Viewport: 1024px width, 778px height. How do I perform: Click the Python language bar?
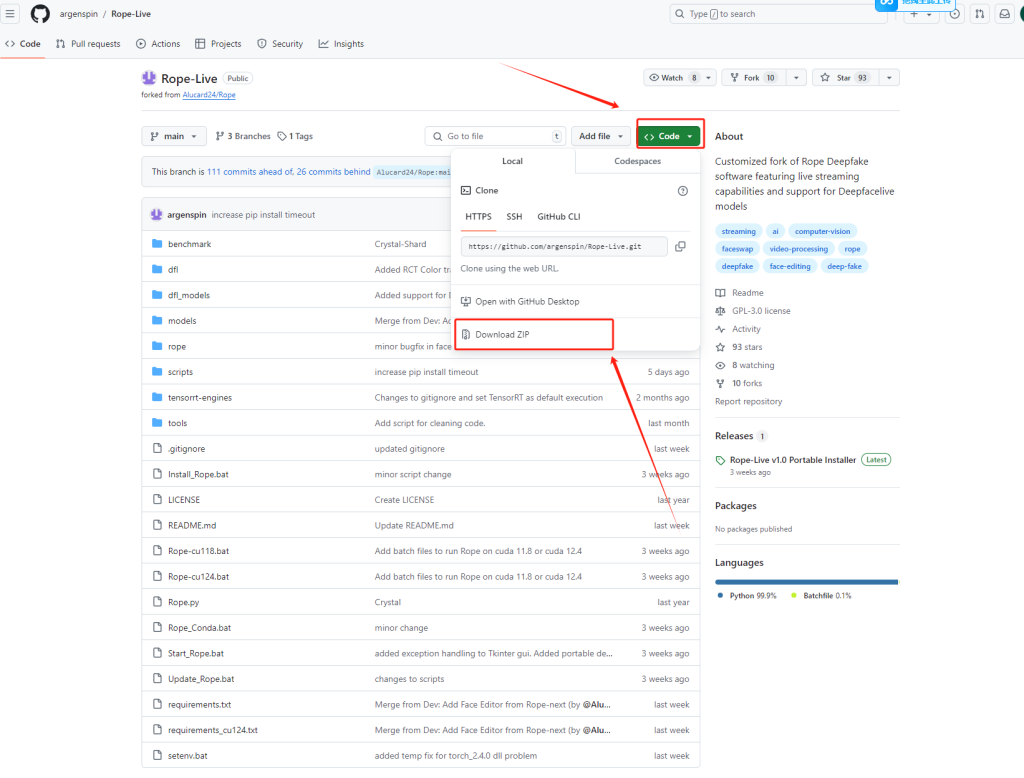(806, 581)
